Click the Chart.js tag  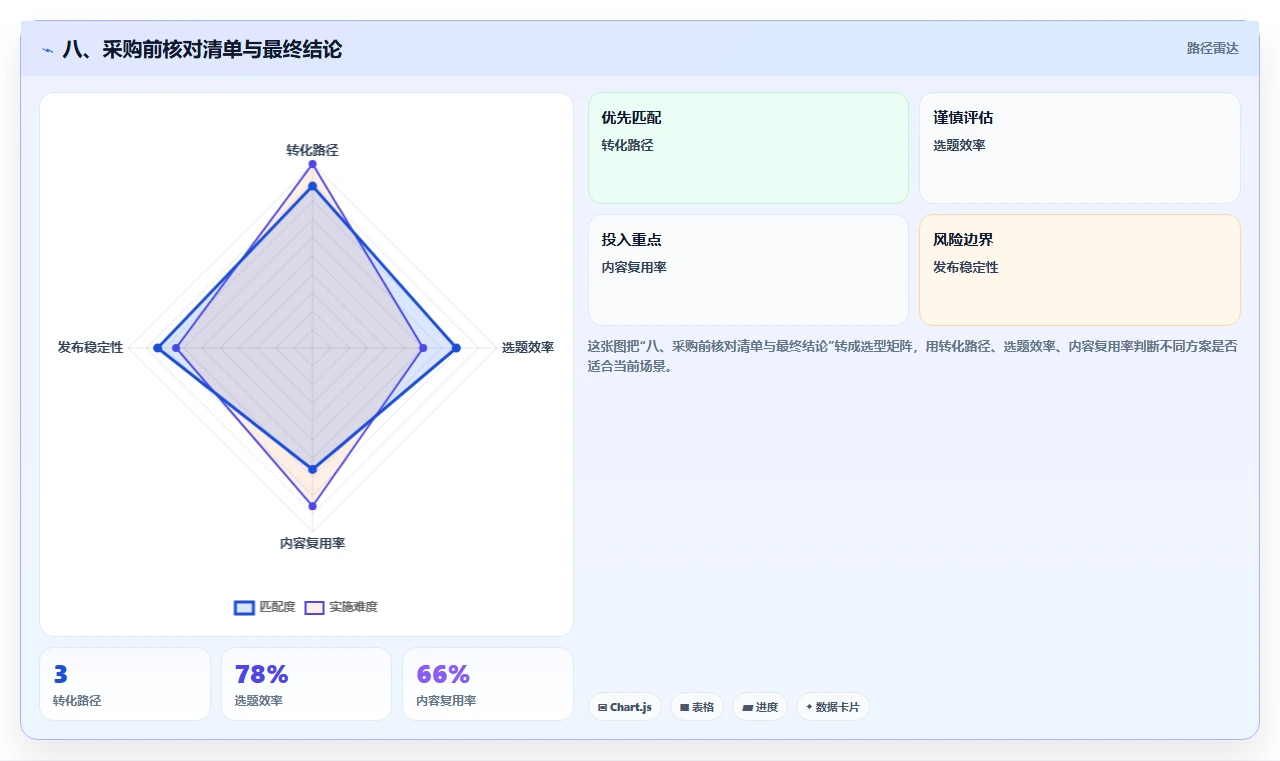click(x=624, y=707)
